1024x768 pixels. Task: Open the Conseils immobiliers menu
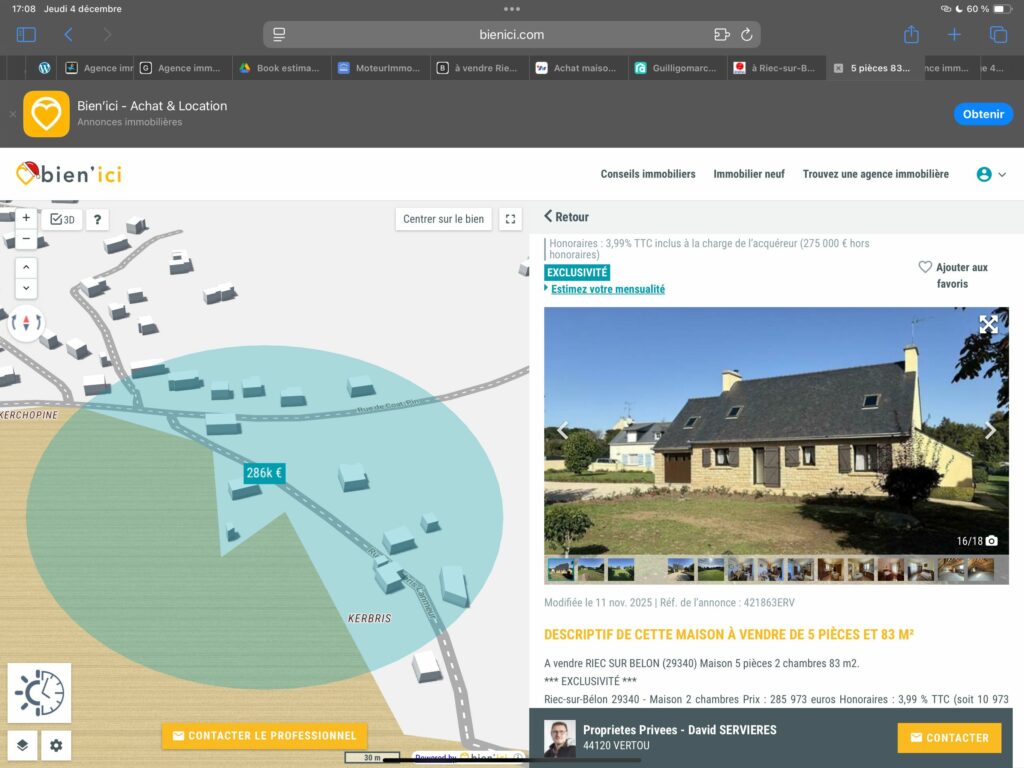[x=647, y=174]
